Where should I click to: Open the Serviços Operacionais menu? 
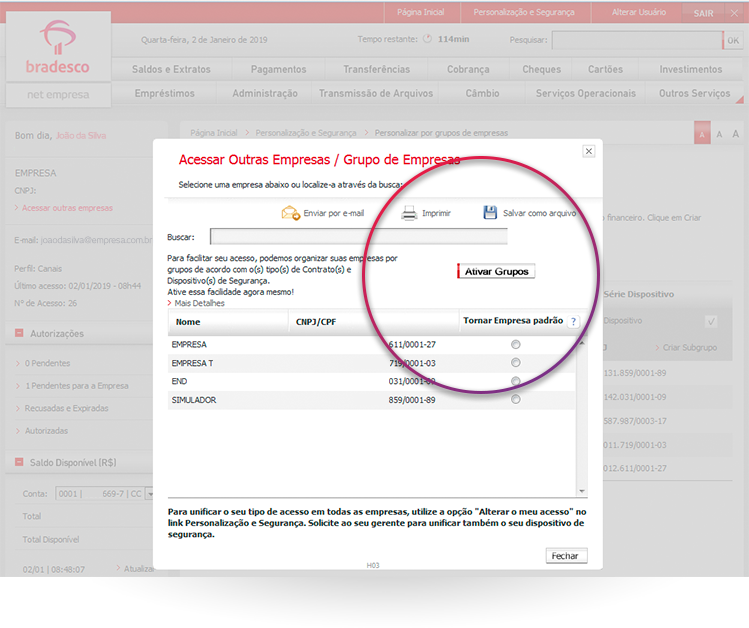586,93
